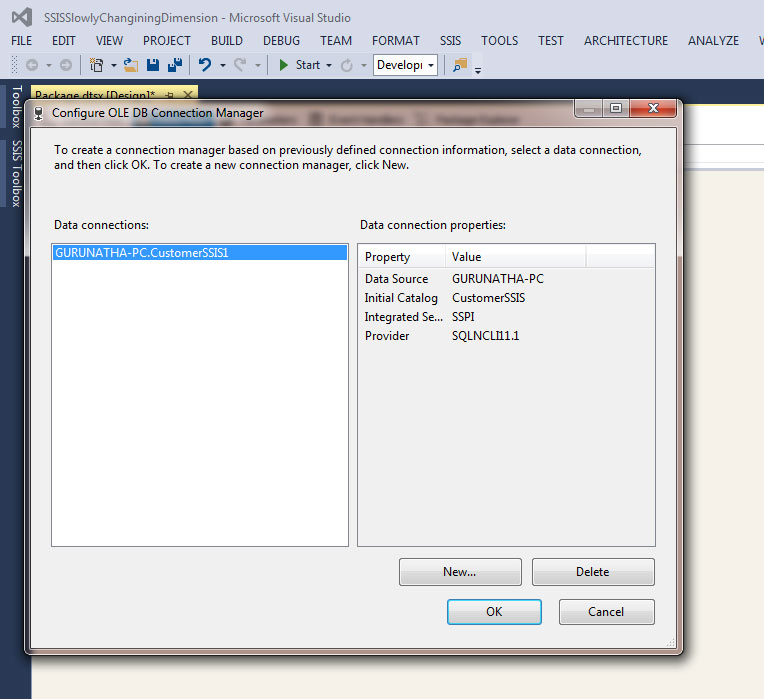This screenshot has height=699, width=764.
Task: Open the EDIT menu
Action: [x=63, y=40]
